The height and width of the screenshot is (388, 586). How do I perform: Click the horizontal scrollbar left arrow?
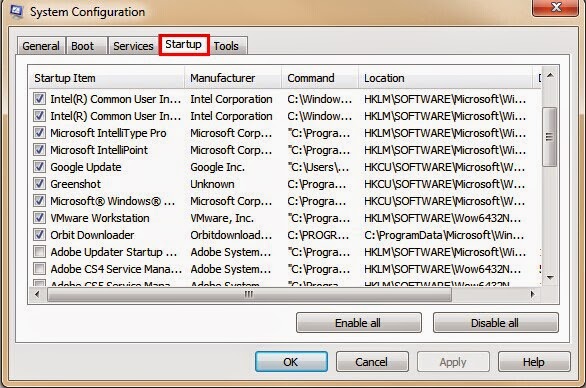click(x=37, y=295)
